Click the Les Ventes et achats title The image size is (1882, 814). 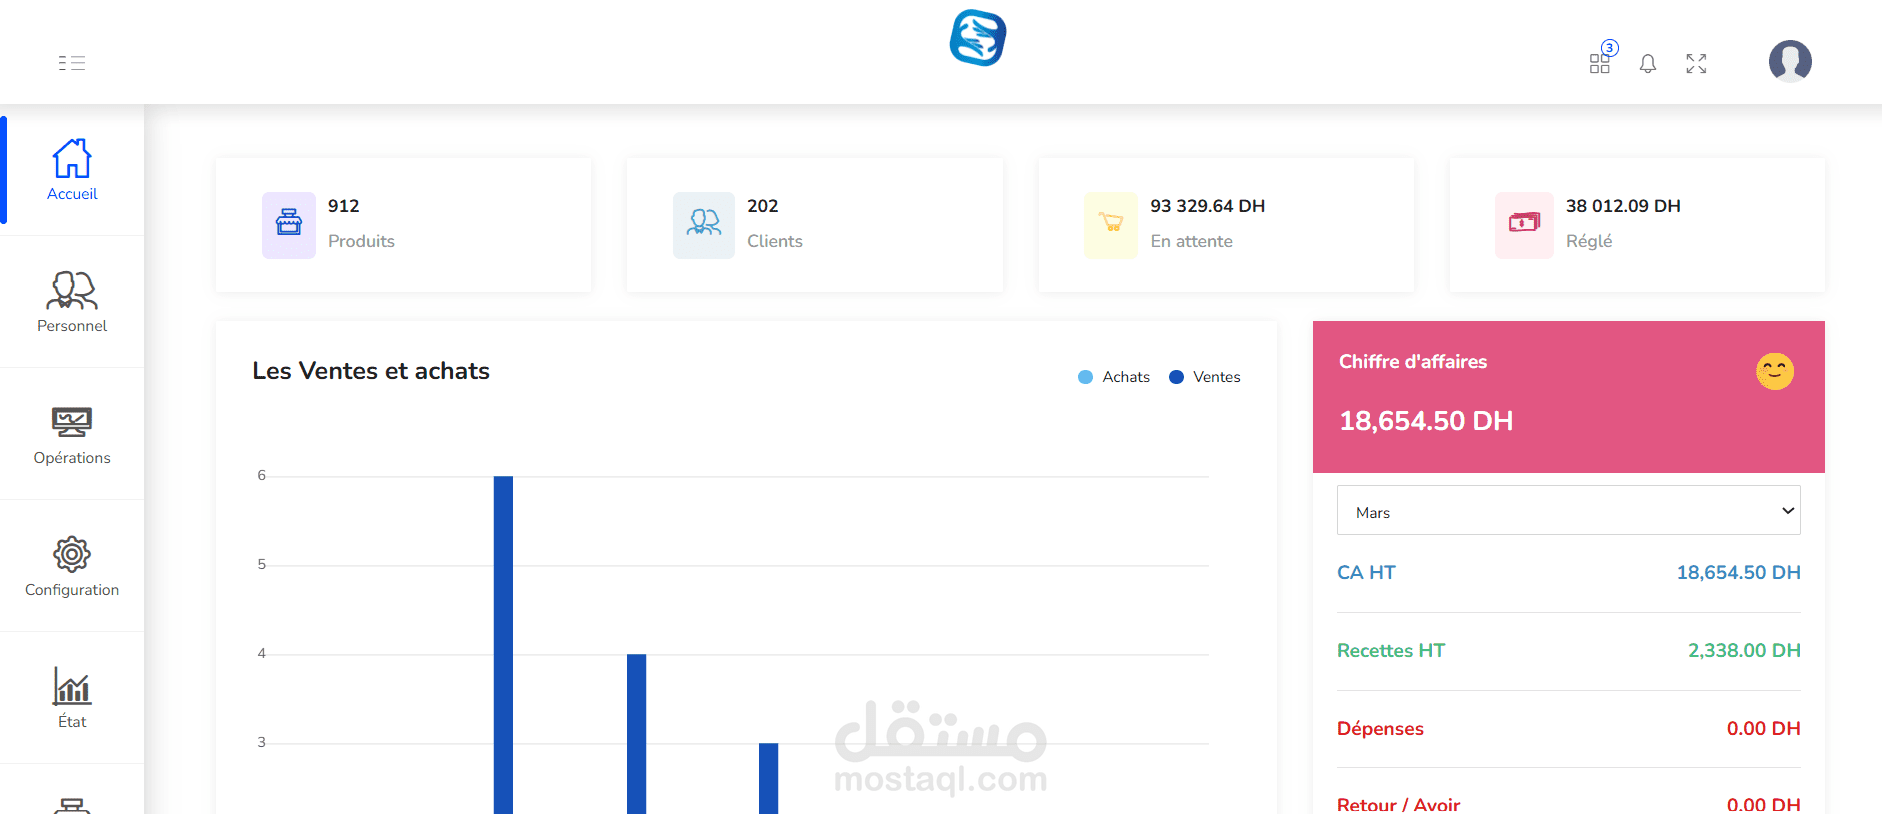371,371
